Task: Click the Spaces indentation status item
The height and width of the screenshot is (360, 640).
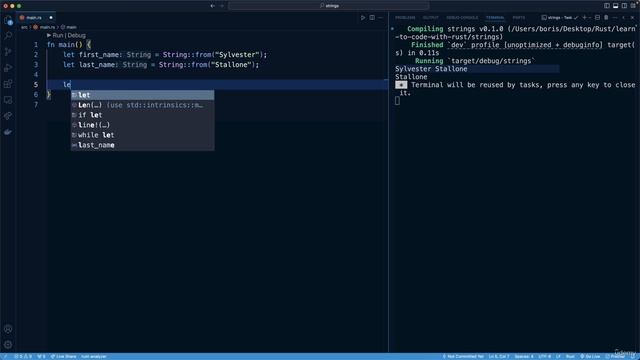Action: point(524,356)
